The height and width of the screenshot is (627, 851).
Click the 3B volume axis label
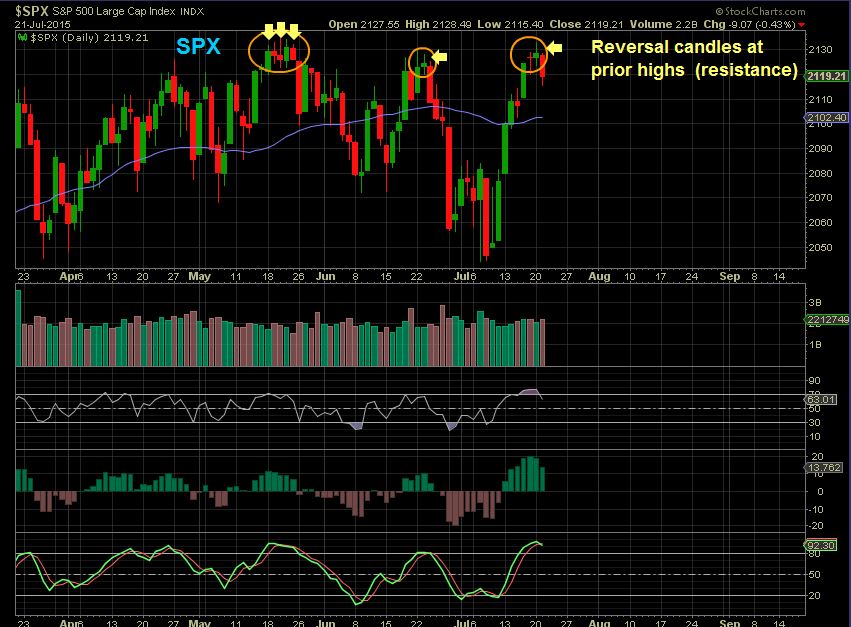point(815,302)
